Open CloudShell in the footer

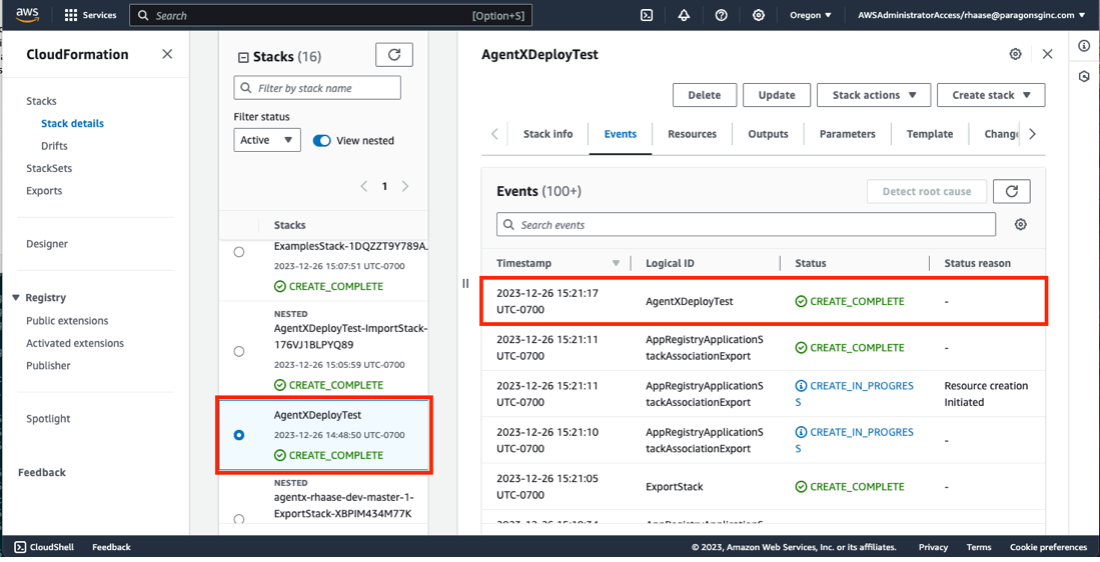point(44,547)
